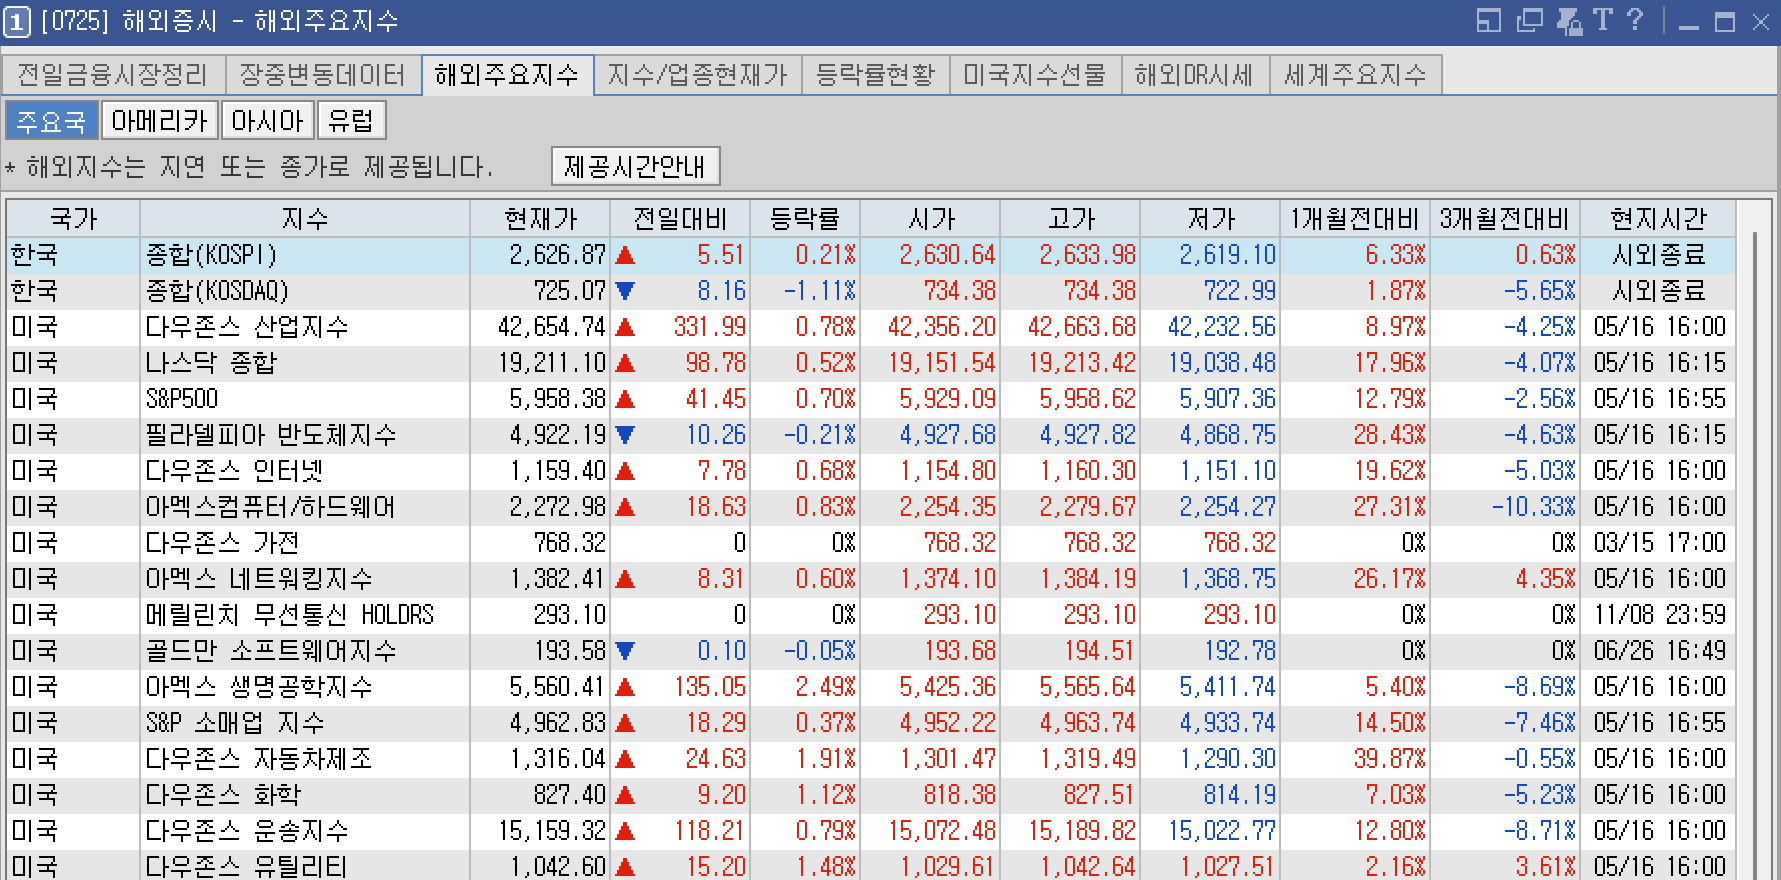Open the 지수/업종현재가 tab
This screenshot has width=1781, height=880.
pos(698,75)
